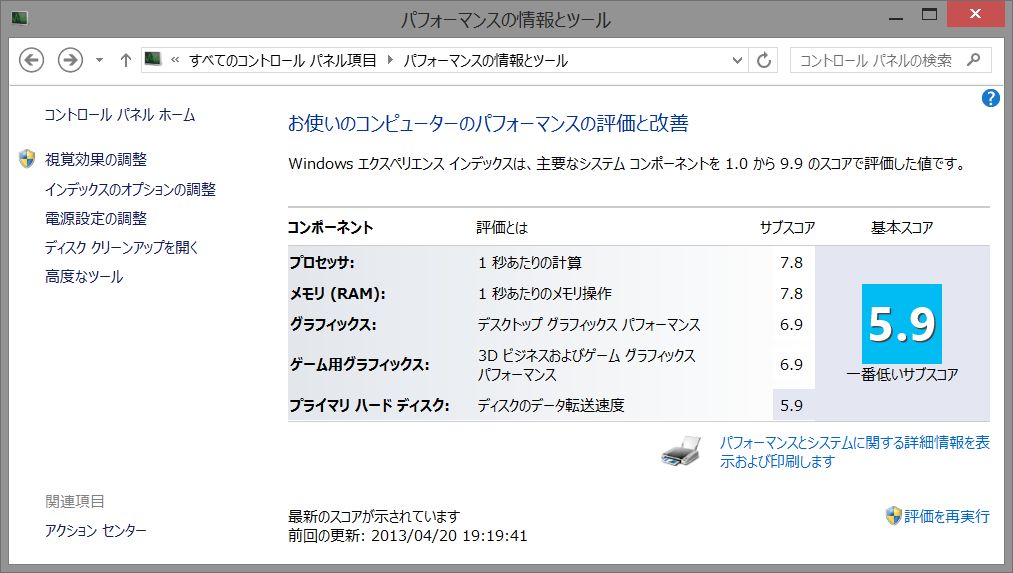Click the processor subscore 7.8
This screenshot has height=573, width=1013.
791,263
